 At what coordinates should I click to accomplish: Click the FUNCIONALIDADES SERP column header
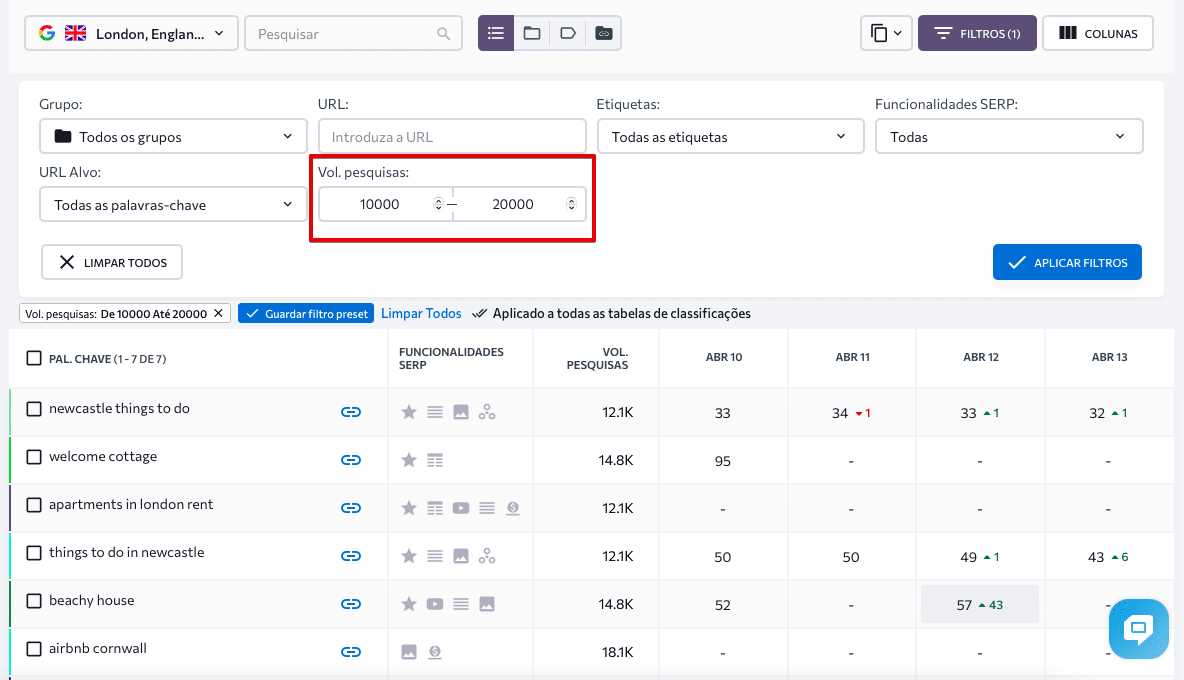[451, 358]
